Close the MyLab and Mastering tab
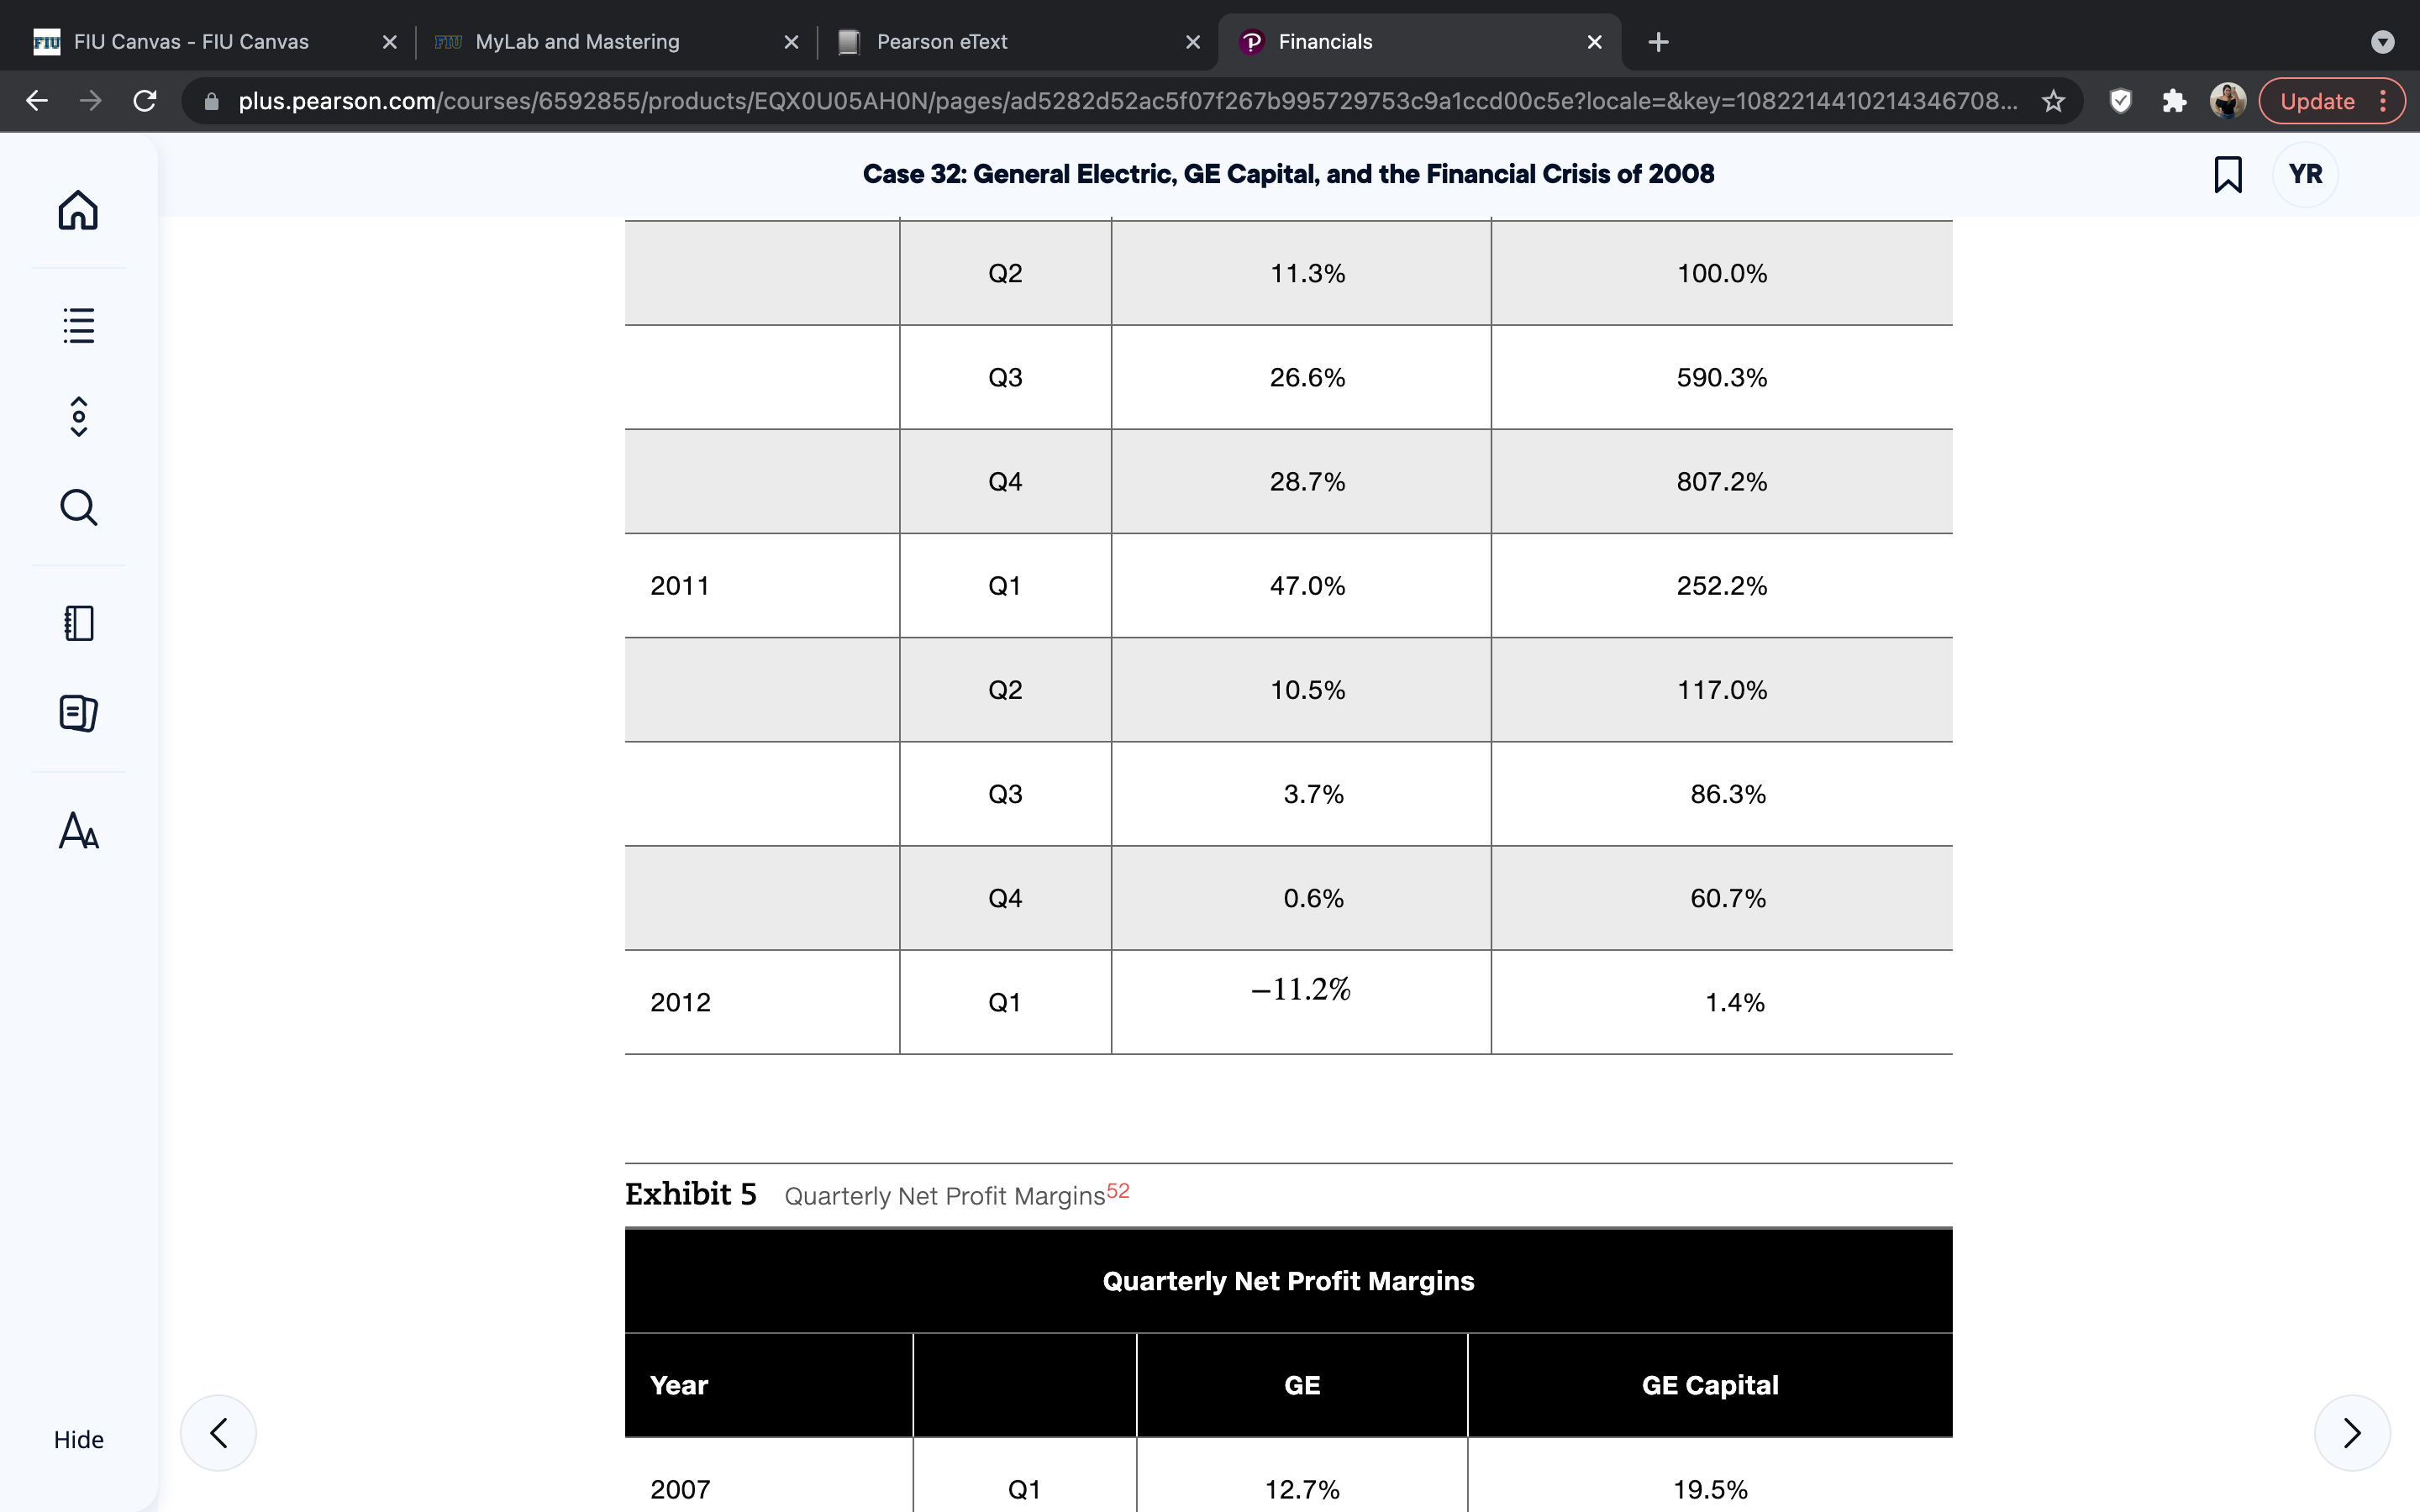This screenshot has height=1512, width=2420. (791, 42)
